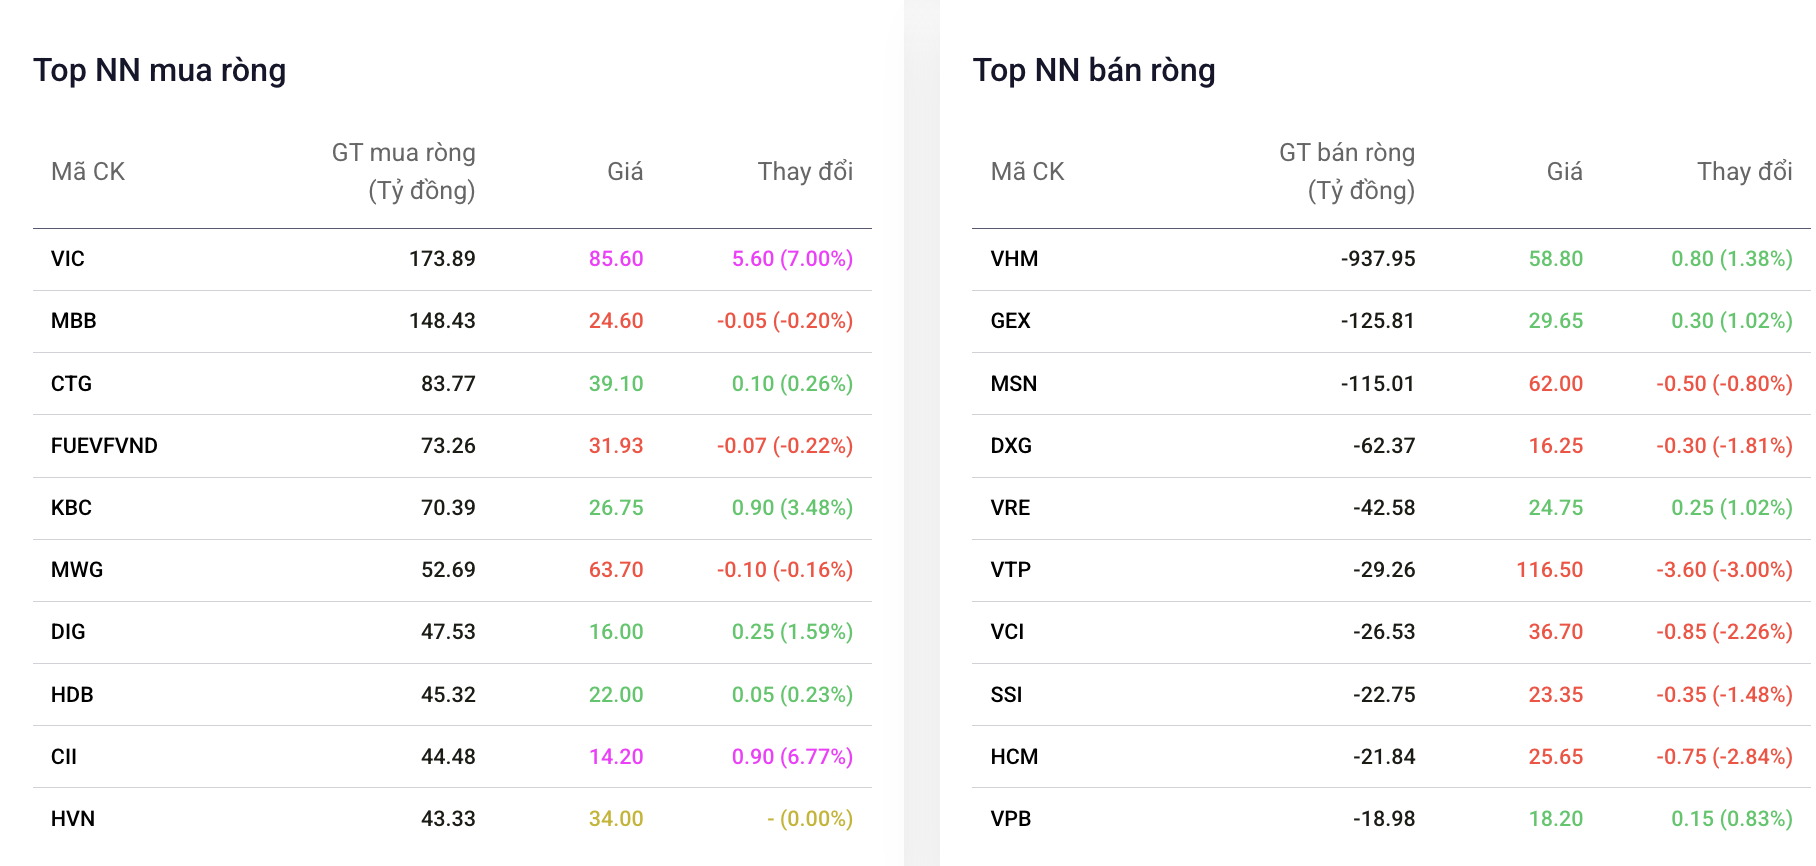Click VIC price 85.60
Image resolution: width=1816 pixels, height=866 pixels.
616,259
